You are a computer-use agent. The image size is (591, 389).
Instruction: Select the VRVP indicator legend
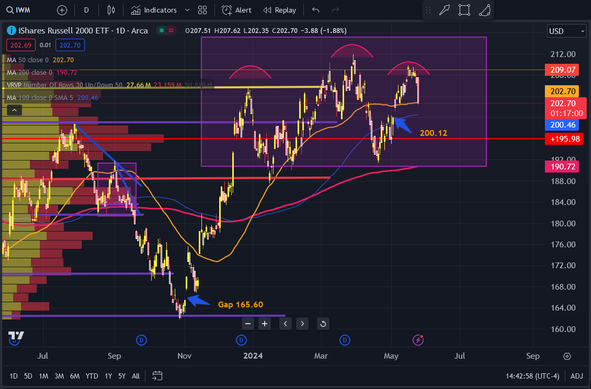pyautogui.click(x=109, y=85)
